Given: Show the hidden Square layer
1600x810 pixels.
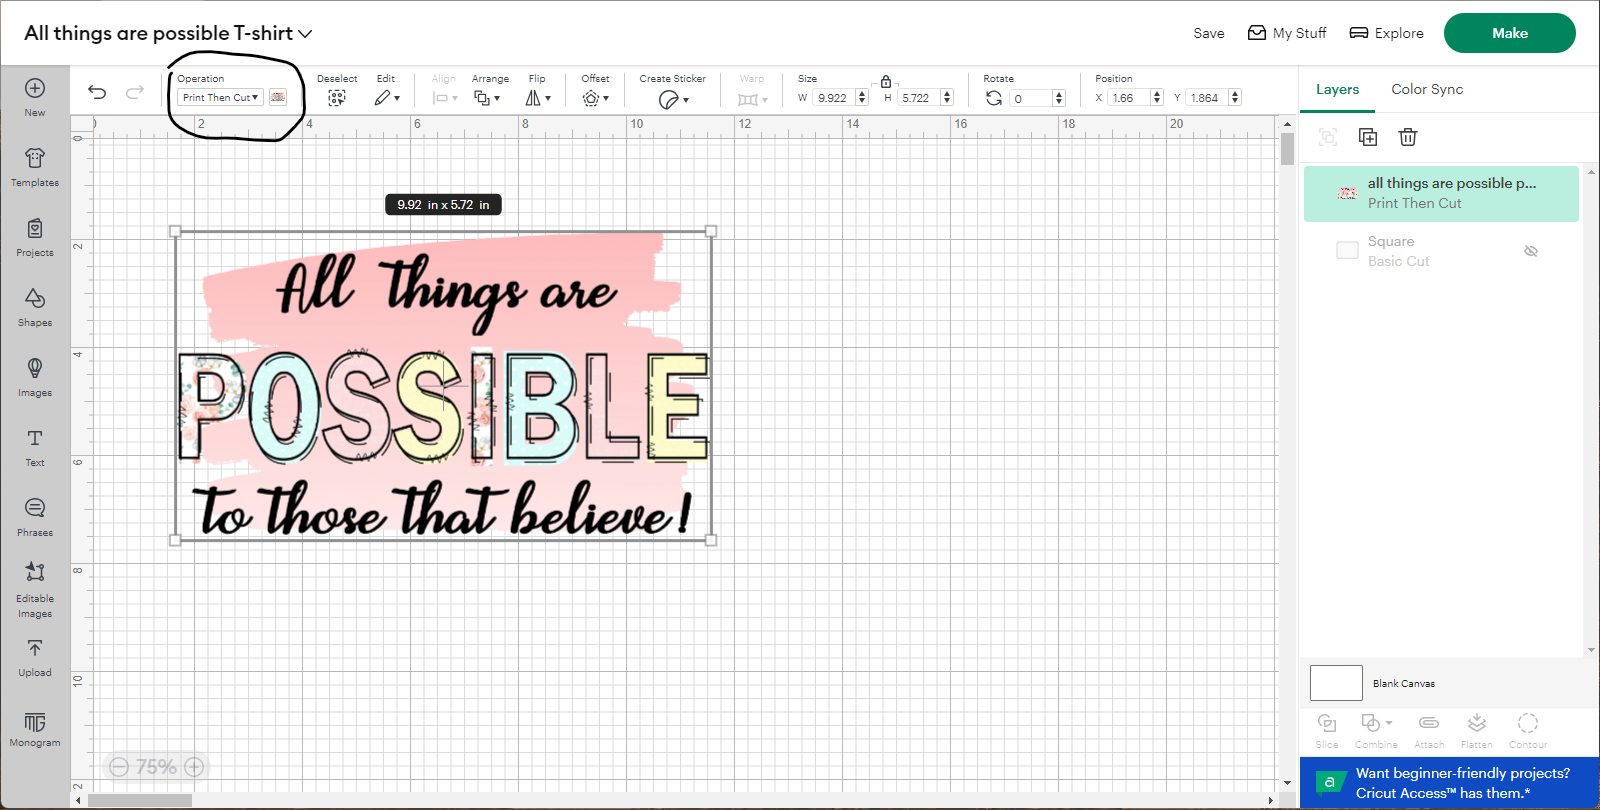Looking at the screenshot, I should point(1530,251).
